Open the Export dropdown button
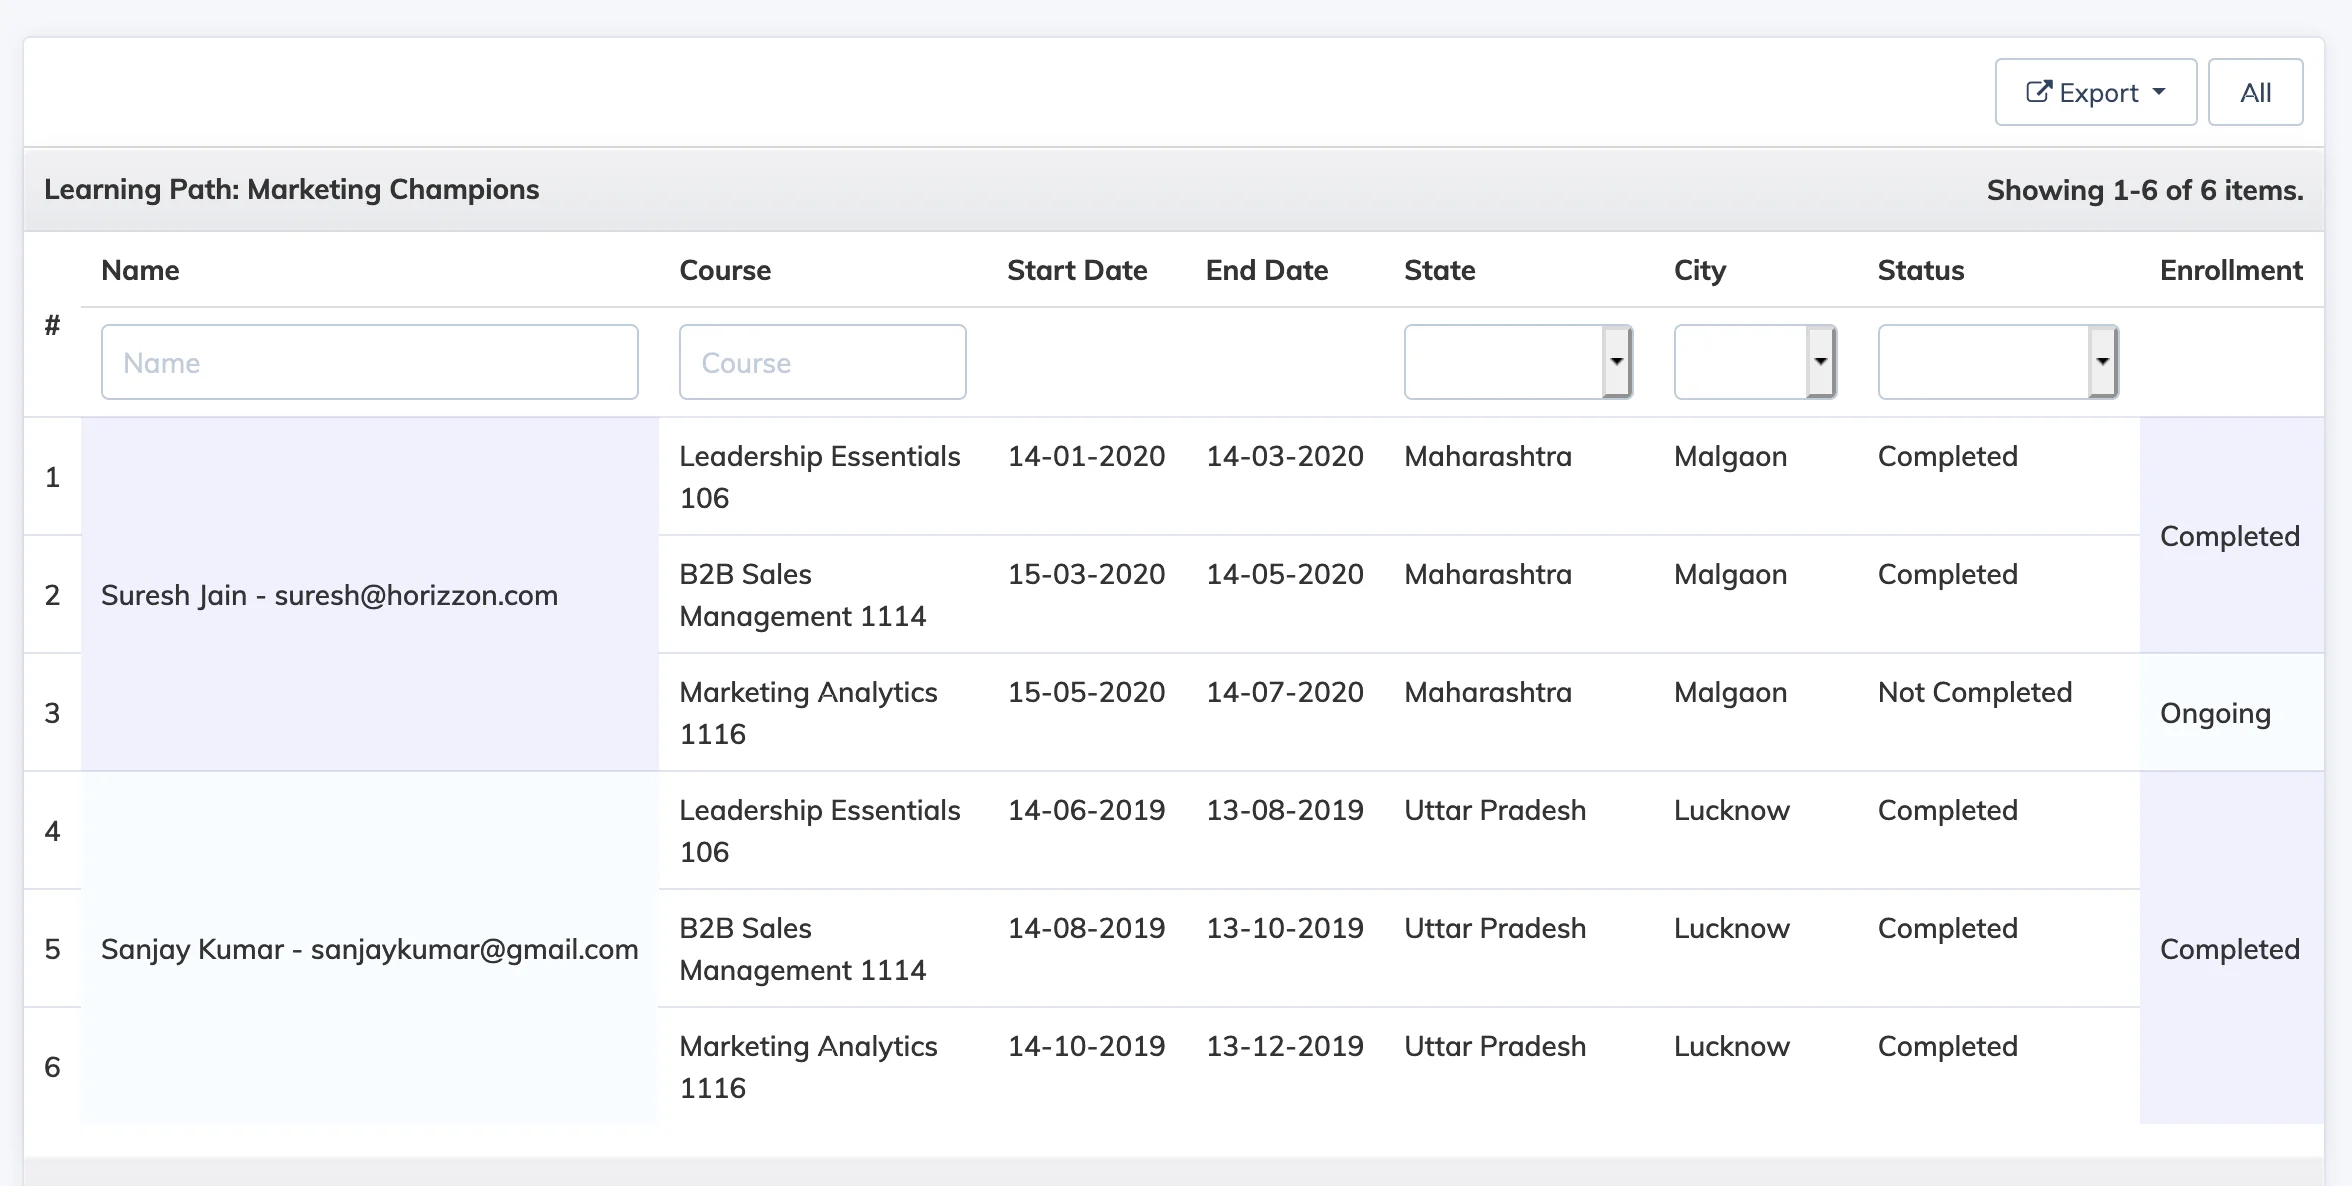2352x1186 pixels. (2095, 92)
